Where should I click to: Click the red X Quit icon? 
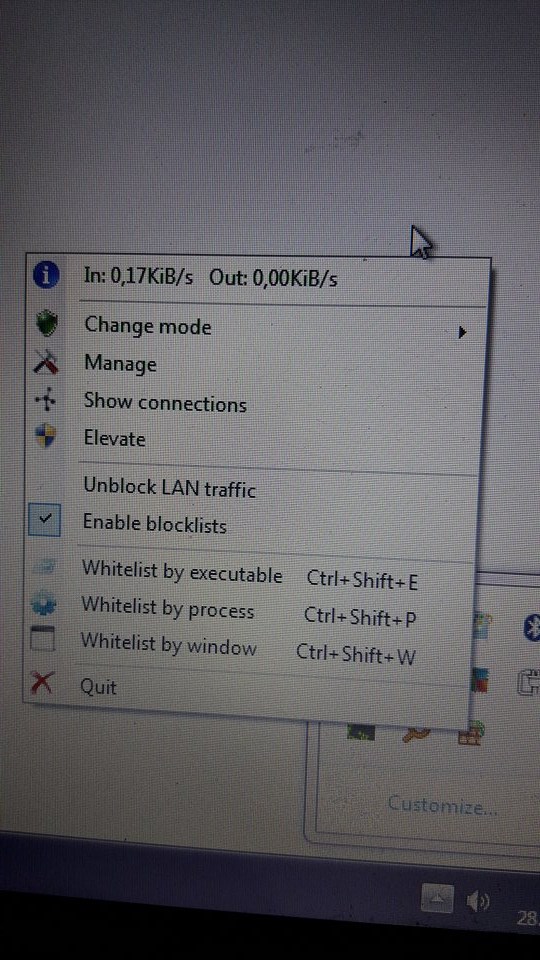click(41, 682)
